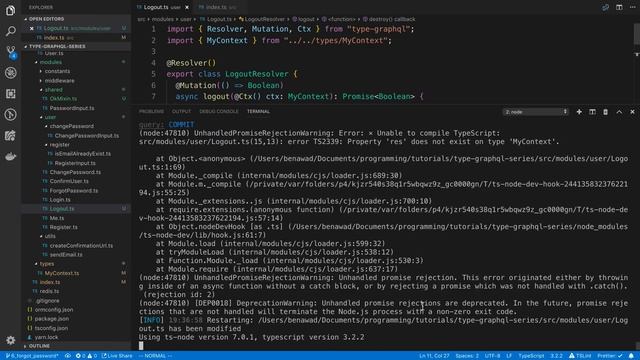Close Logout.ts in Open Editors list
The image size is (640, 360).
31,28
